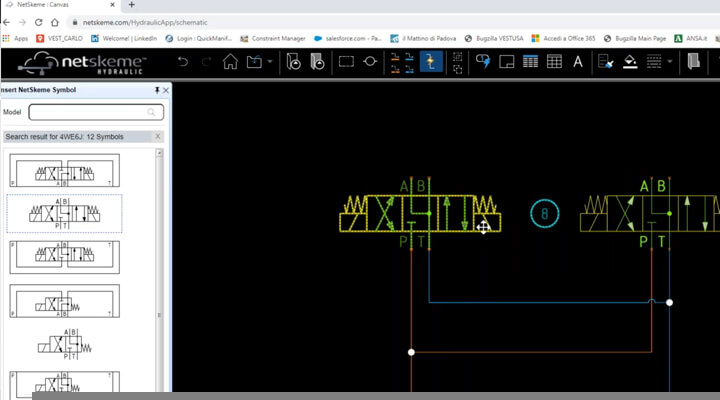The image size is (720, 400).
Task: Click the upper group selection icon
Action: click(x=457, y=56)
